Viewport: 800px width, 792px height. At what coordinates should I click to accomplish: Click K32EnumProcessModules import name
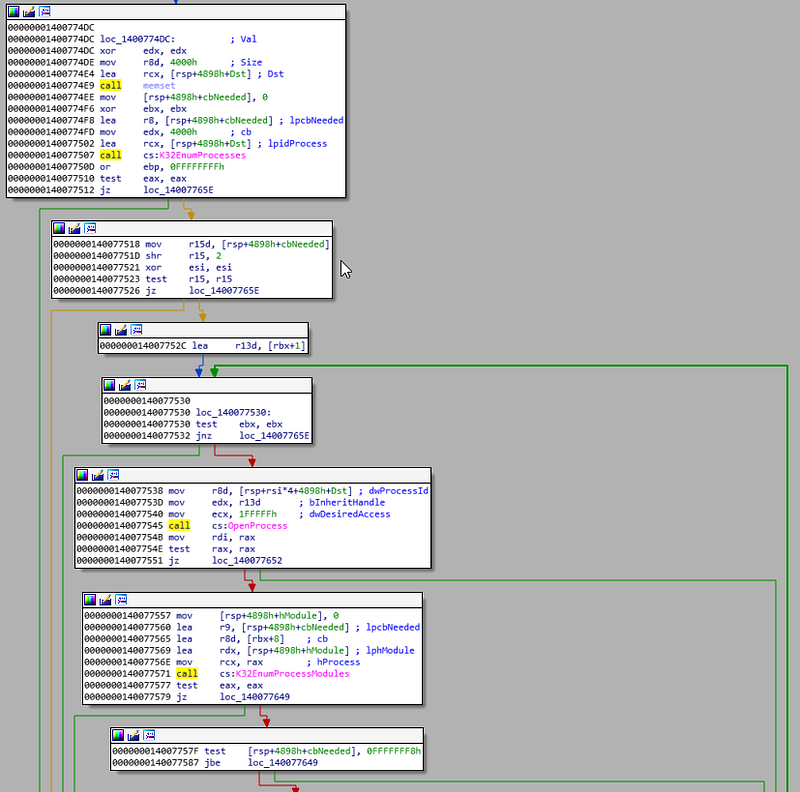pos(292,674)
